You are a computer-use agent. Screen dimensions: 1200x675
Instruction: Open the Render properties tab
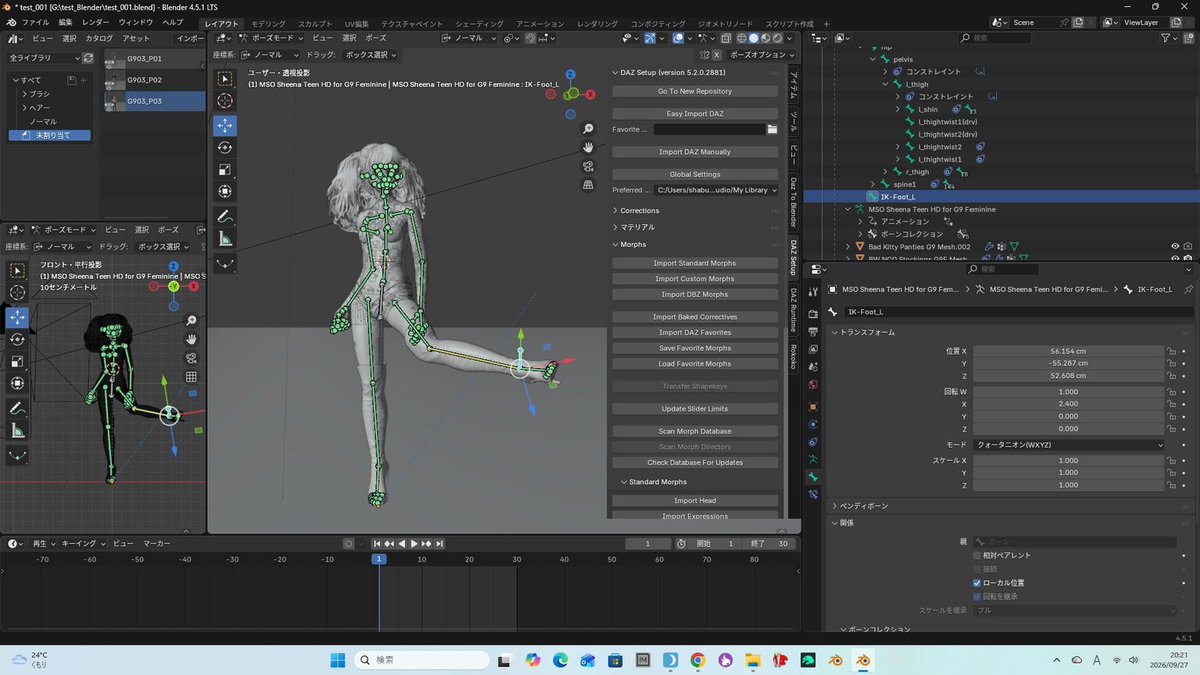813,313
